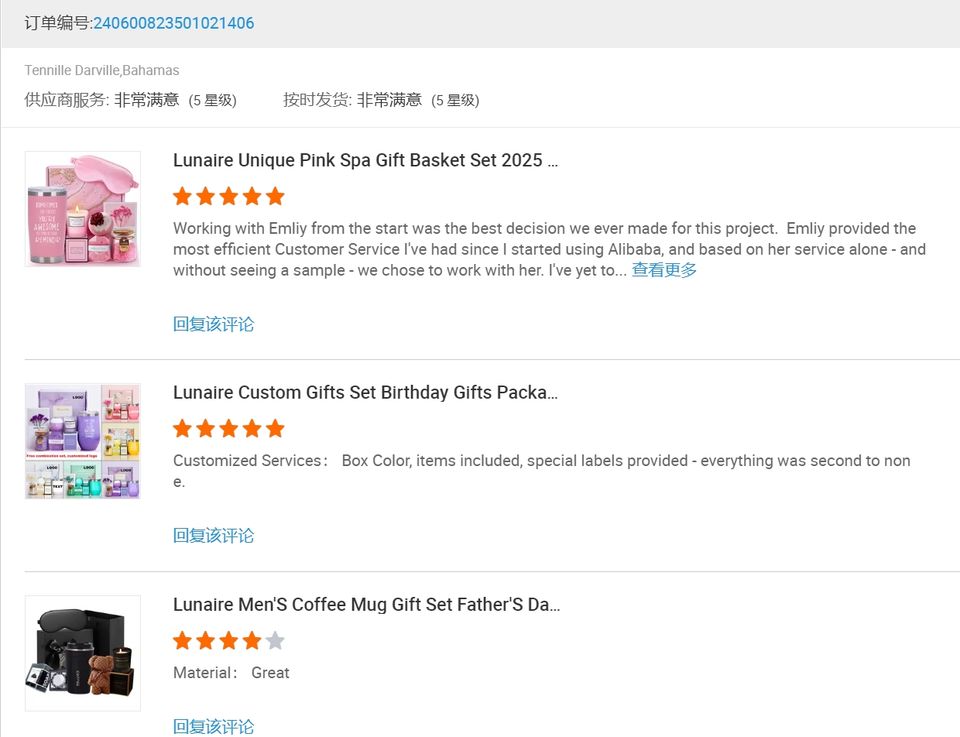
Task: Reply to the custom gifts set review
Action: [x=214, y=535]
